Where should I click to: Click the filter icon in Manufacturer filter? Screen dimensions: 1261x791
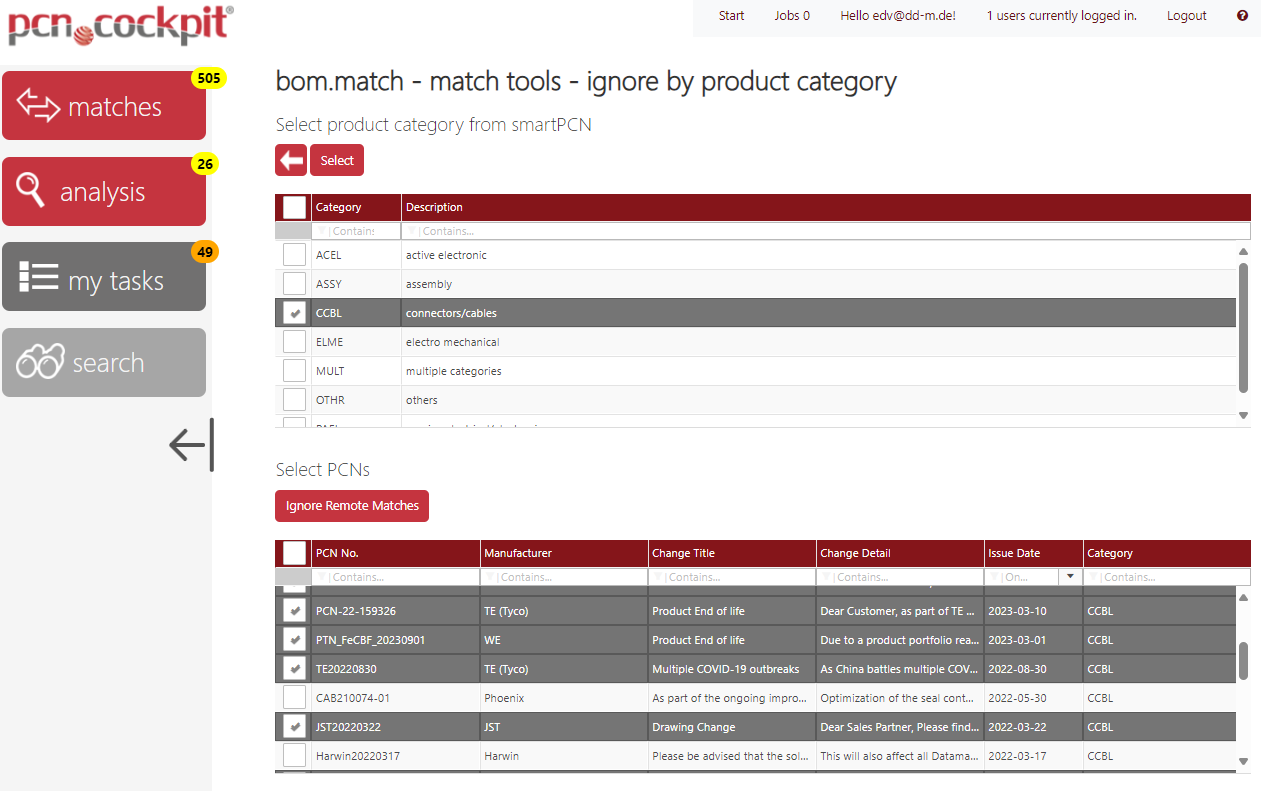(x=491, y=577)
